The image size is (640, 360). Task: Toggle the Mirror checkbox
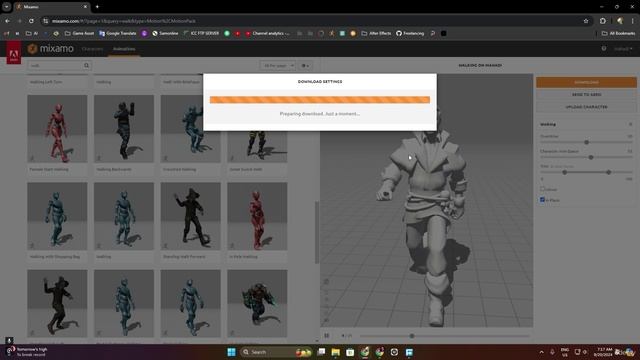pos(542,189)
